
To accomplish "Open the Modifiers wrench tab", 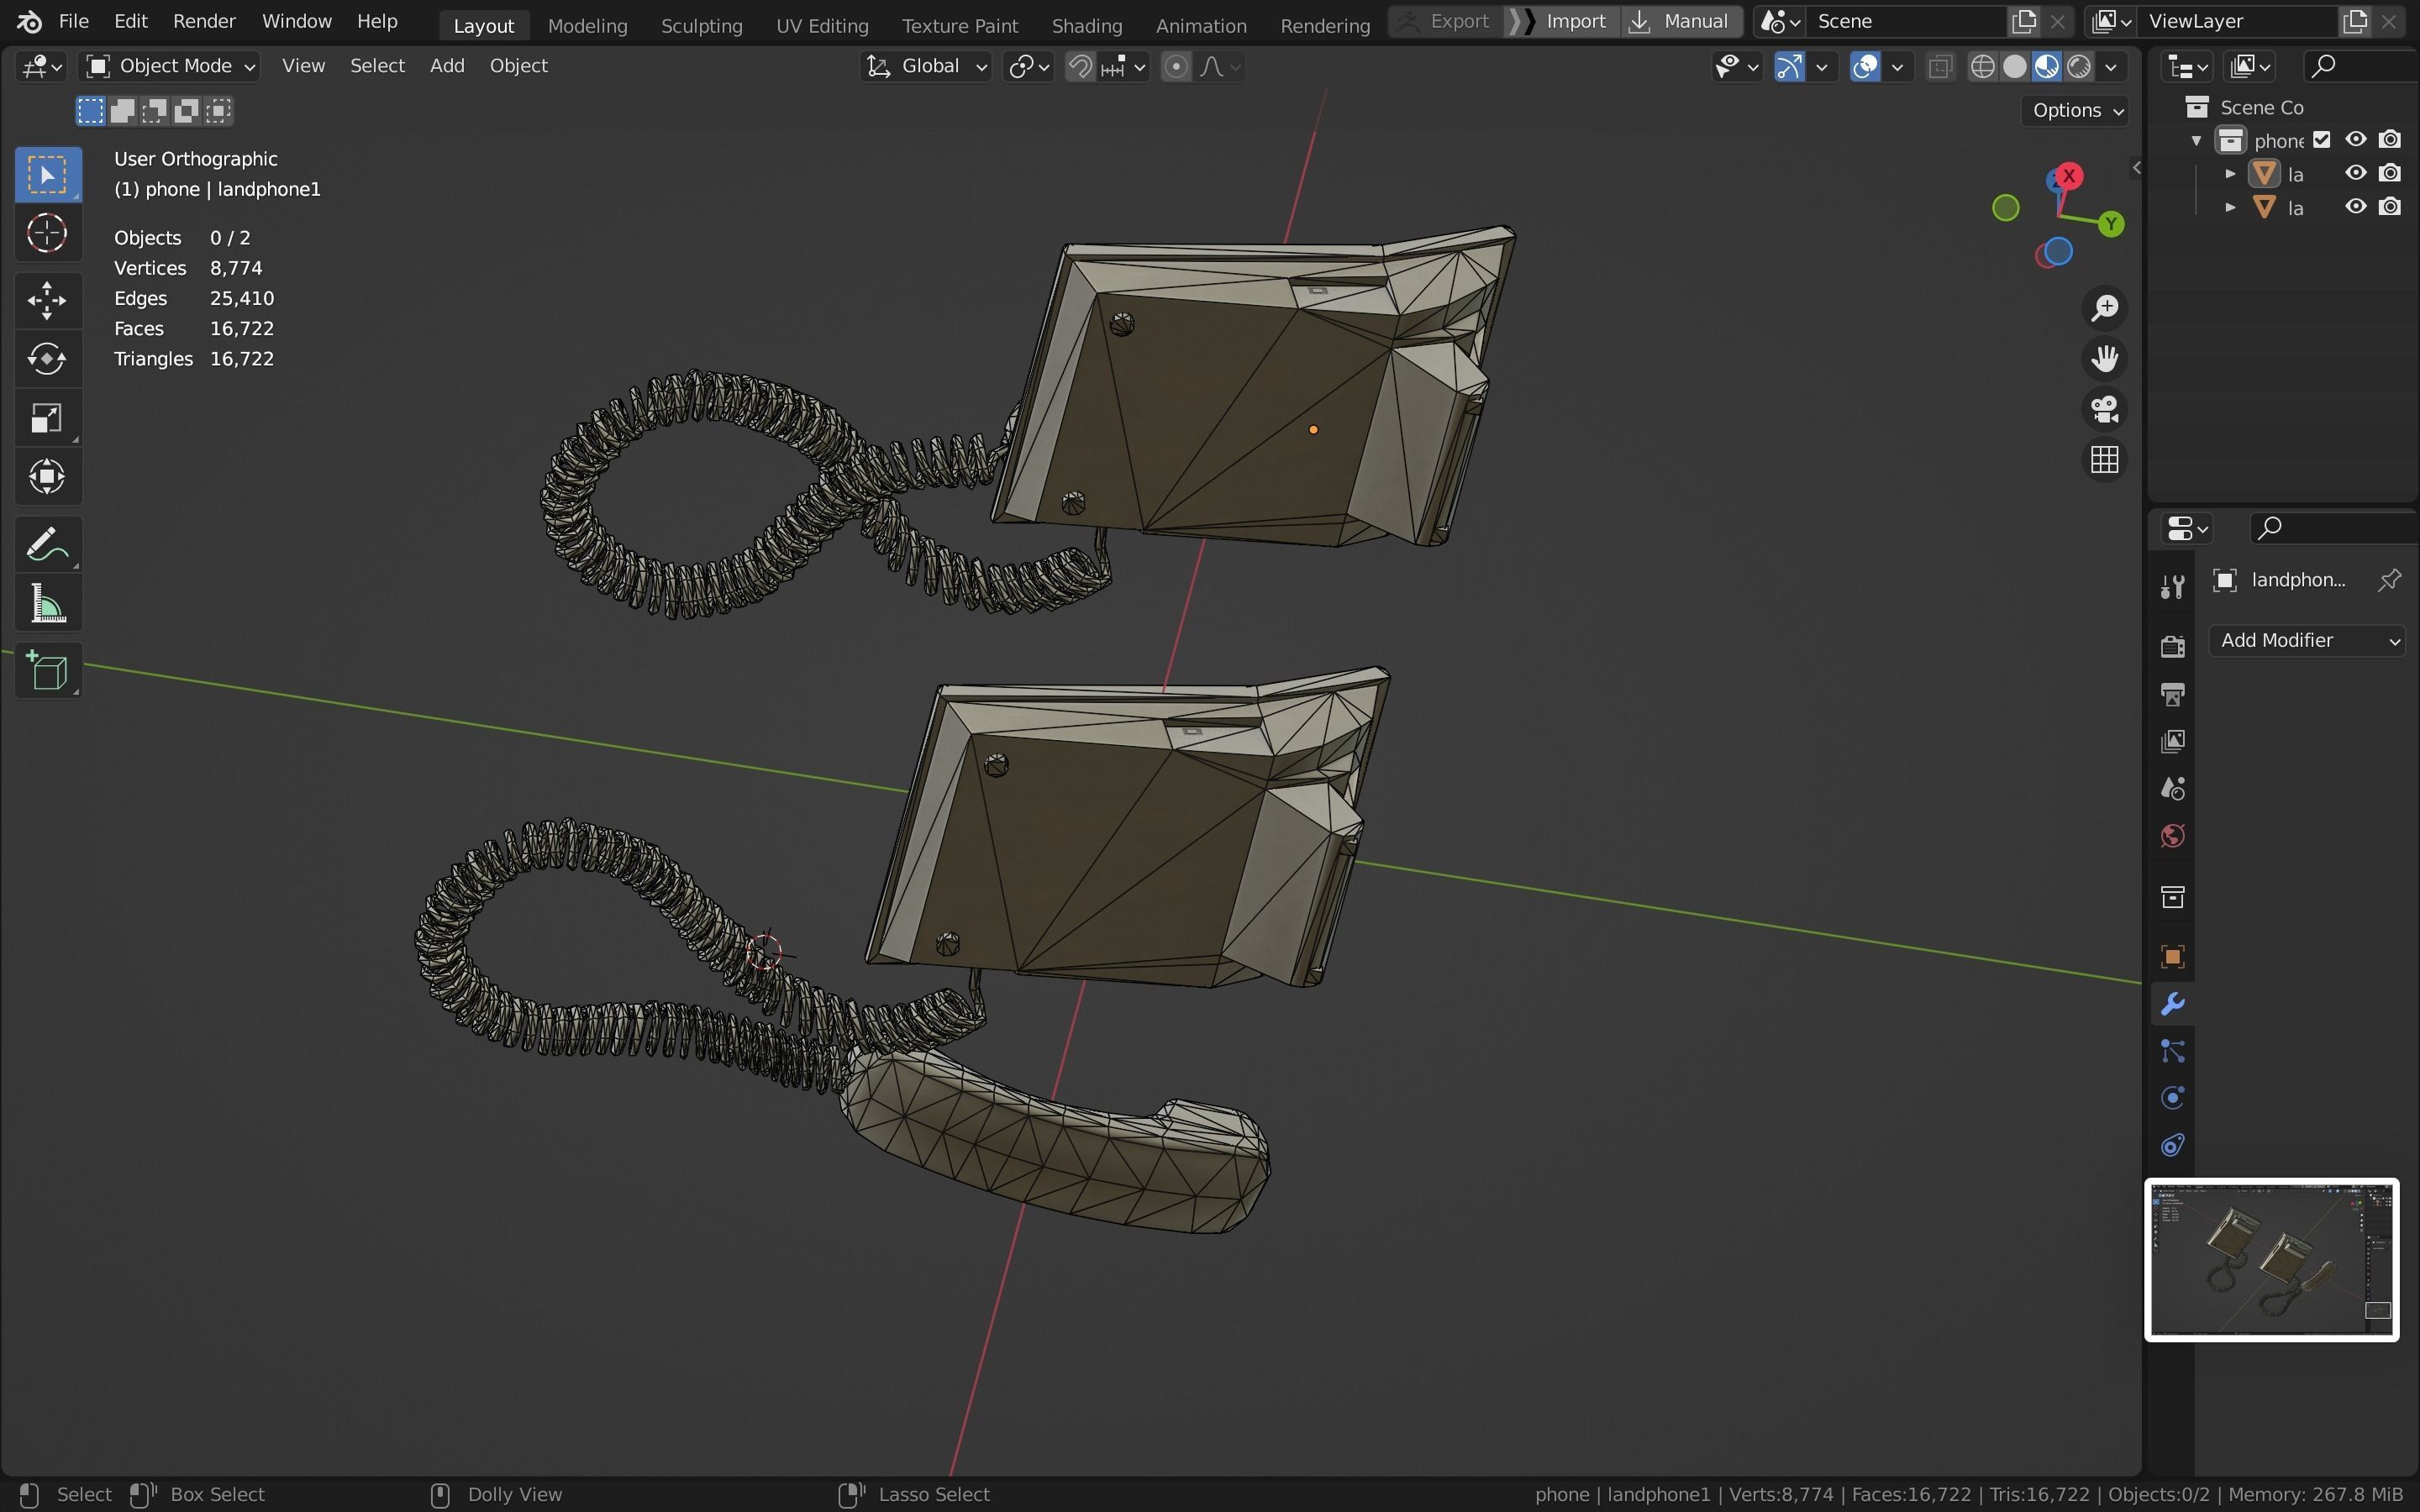I will 2172,1004.
